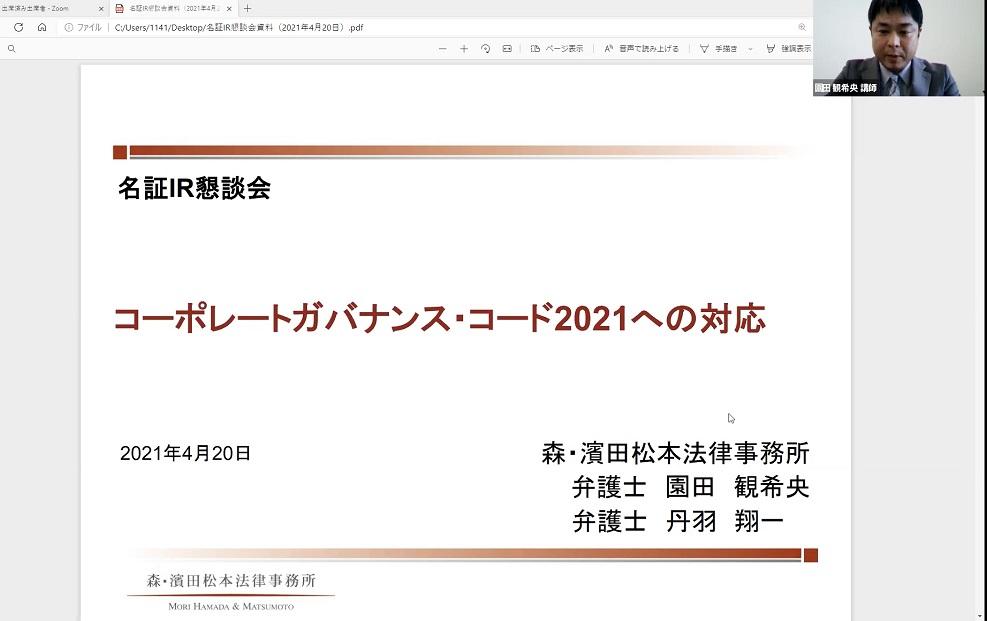Click the address bar file path
The width and height of the screenshot is (987, 621).
[239, 28]
